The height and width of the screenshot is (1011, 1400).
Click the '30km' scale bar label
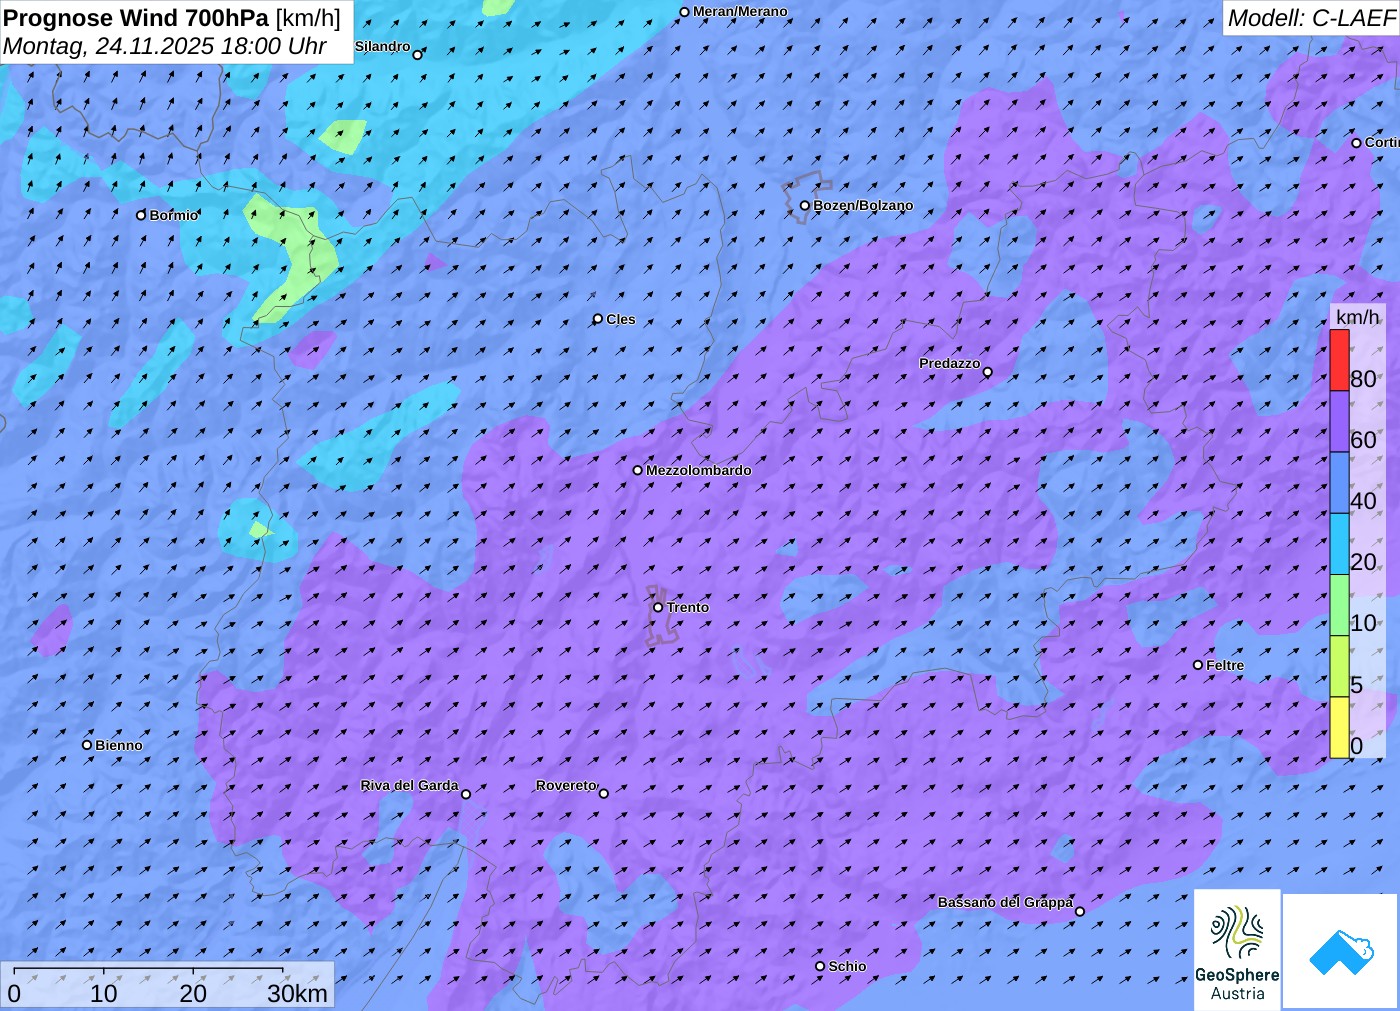(297, 993)
